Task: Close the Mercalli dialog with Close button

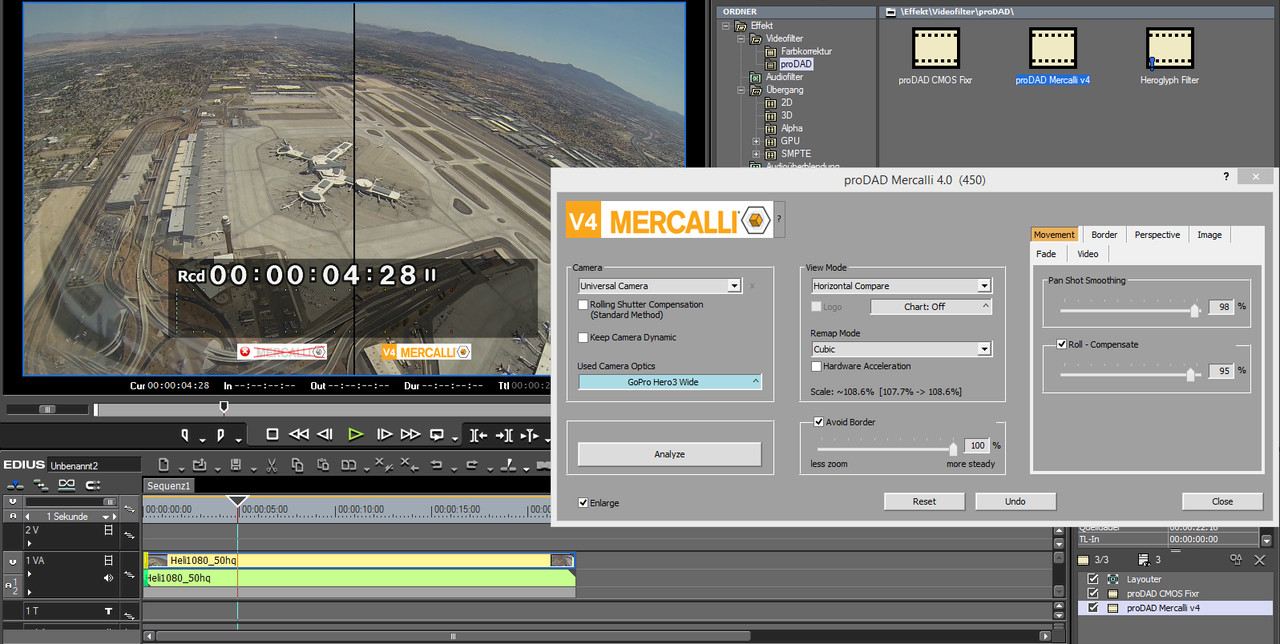Action: click(x=1222, y=501)
